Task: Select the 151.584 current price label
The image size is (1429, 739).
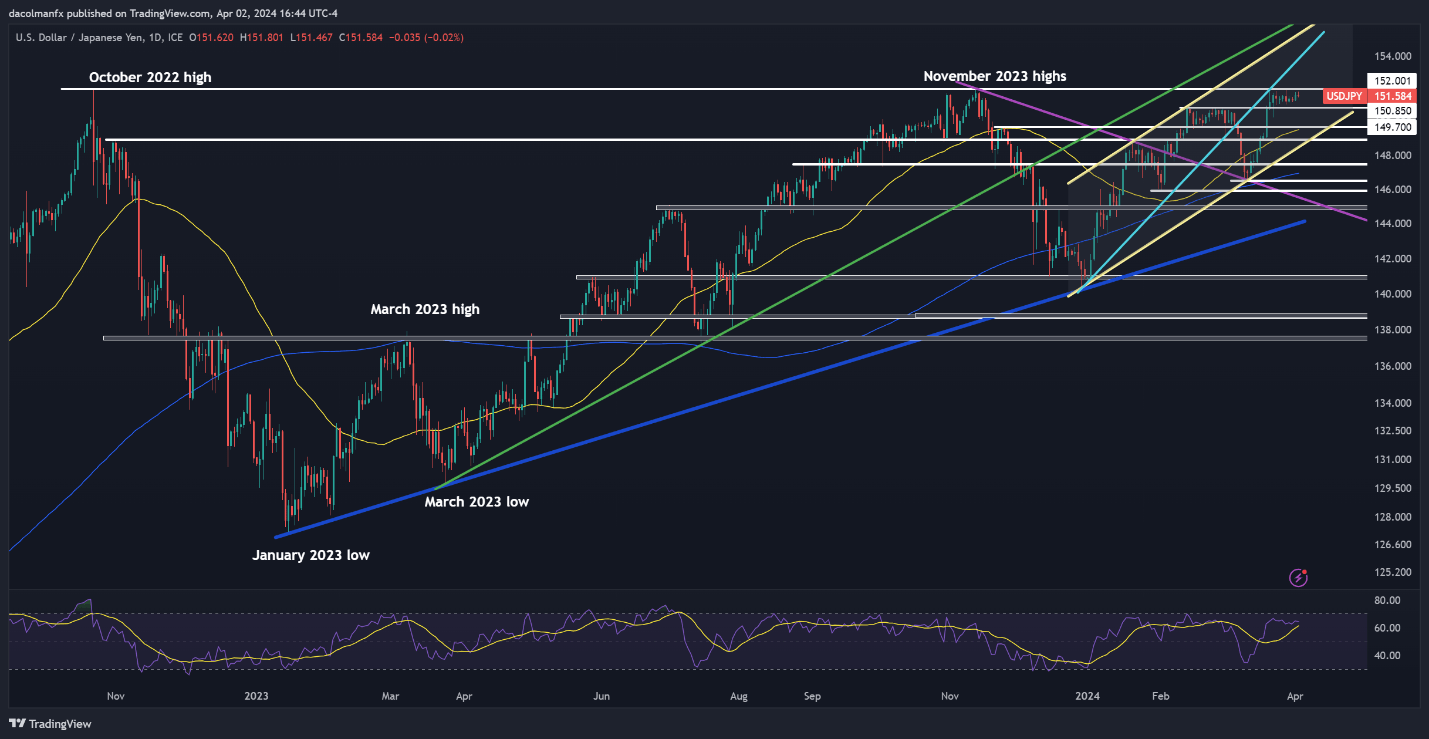Action: [1394, 96]
